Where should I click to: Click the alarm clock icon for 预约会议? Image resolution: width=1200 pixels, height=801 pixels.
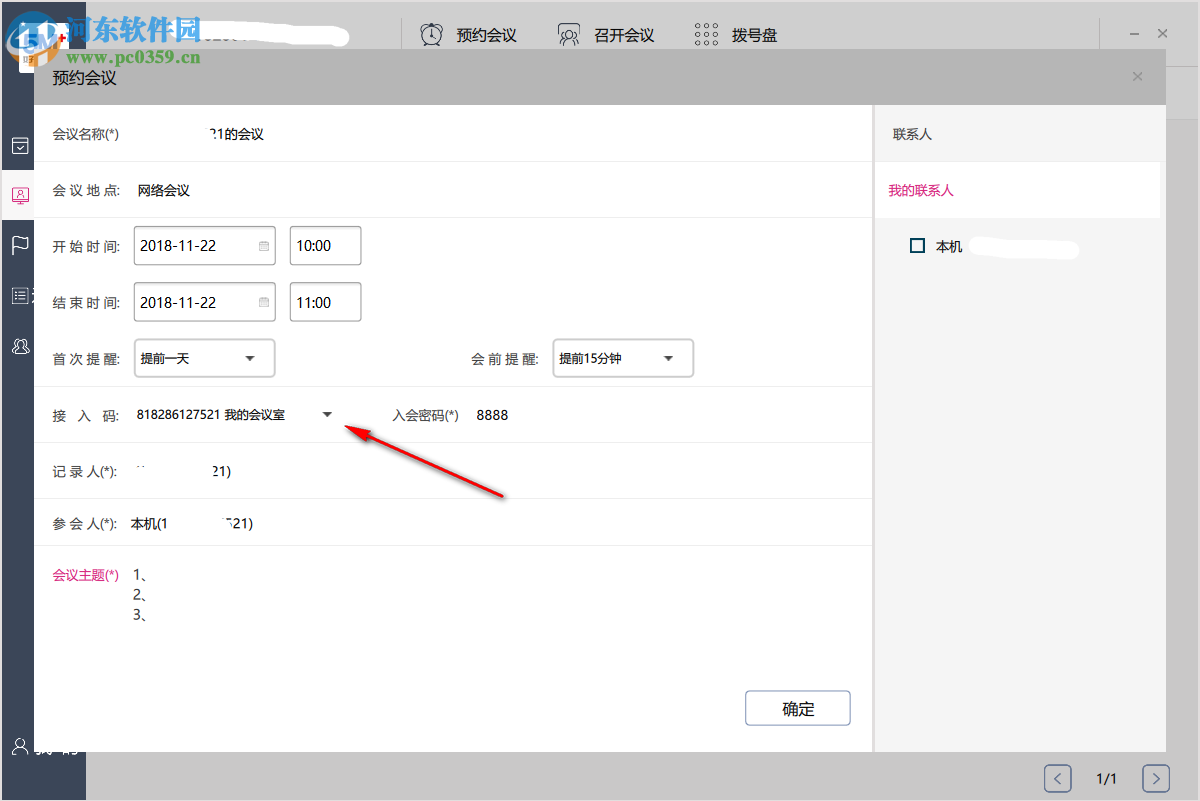click(x=431, y=35)
